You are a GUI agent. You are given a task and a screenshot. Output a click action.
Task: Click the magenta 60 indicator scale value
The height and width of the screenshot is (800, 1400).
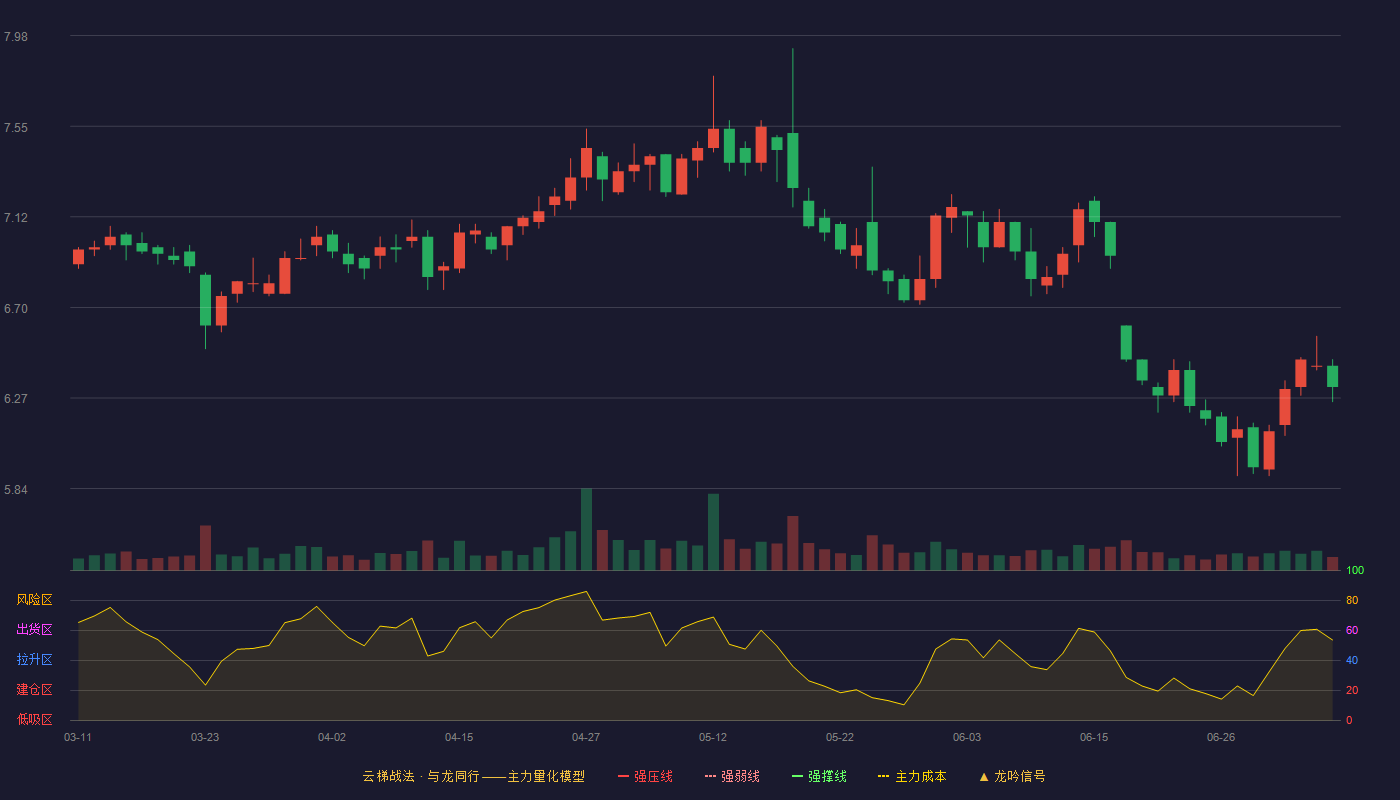(x=1352, y=631)
